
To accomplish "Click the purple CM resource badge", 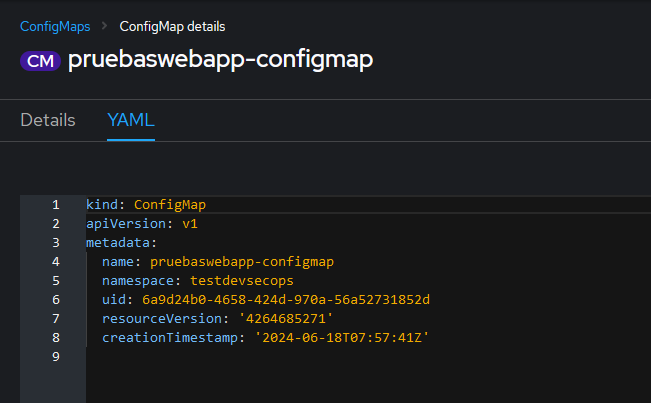I will coord(40,60).
